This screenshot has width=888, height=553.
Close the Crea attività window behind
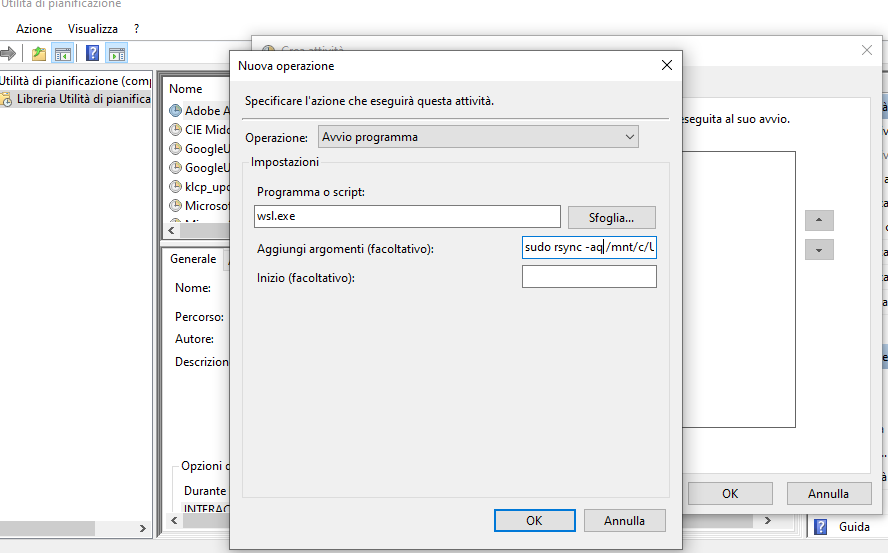tap(866, 50)
